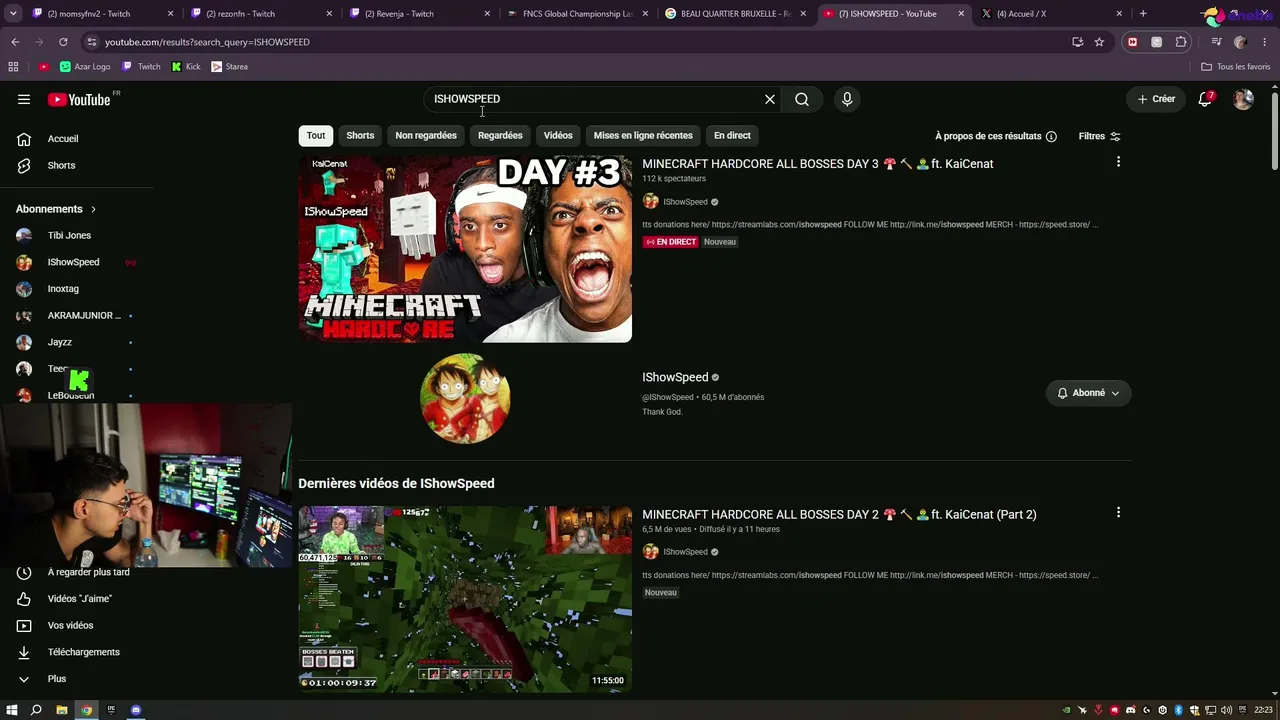Select the "Vidéos" filter chip
1280x720 pixels.
(x=558, y=136)
